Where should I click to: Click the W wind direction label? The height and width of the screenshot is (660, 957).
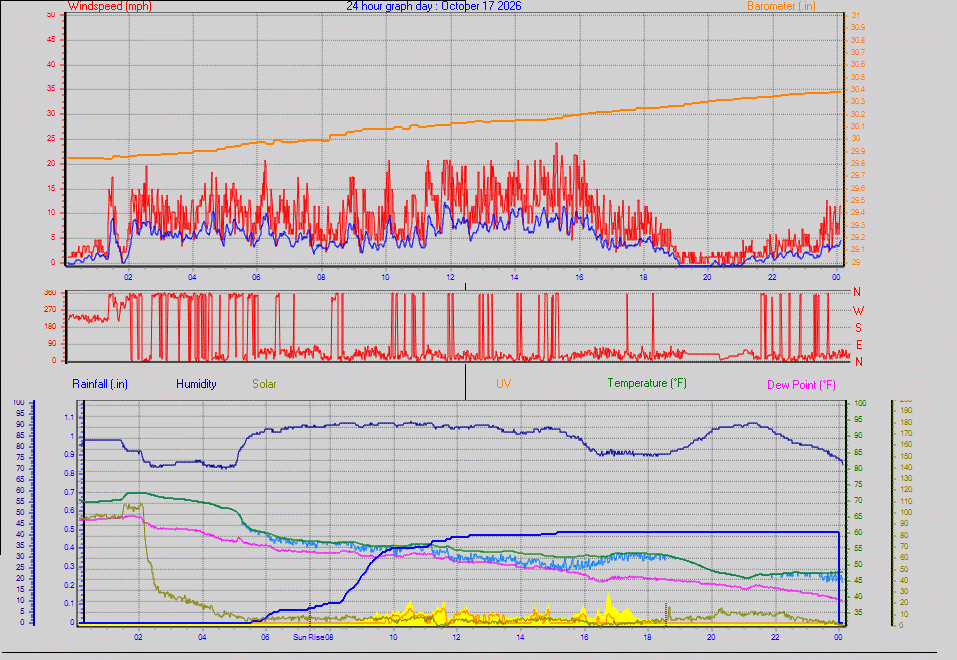coord(858,311)
